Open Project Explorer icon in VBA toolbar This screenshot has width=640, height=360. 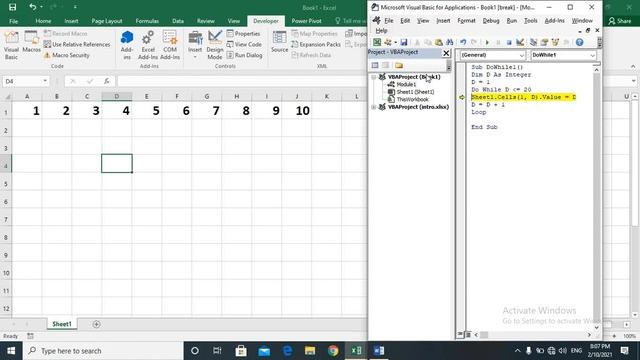point(533,42)
